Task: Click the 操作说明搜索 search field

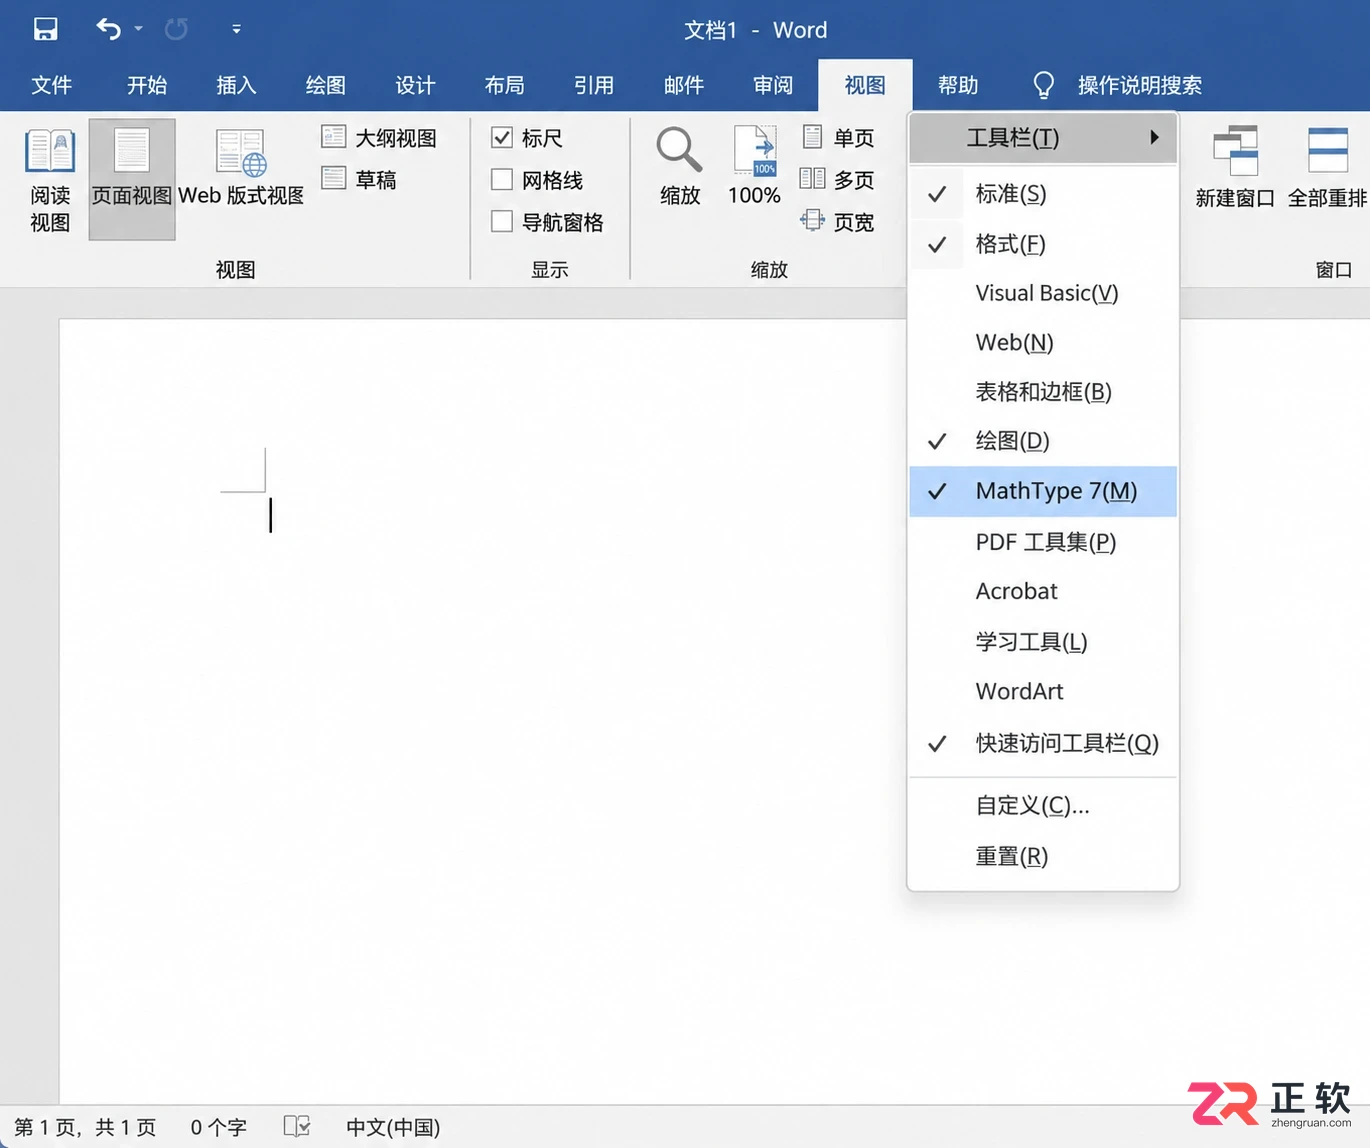Action: coord(1140,85)
